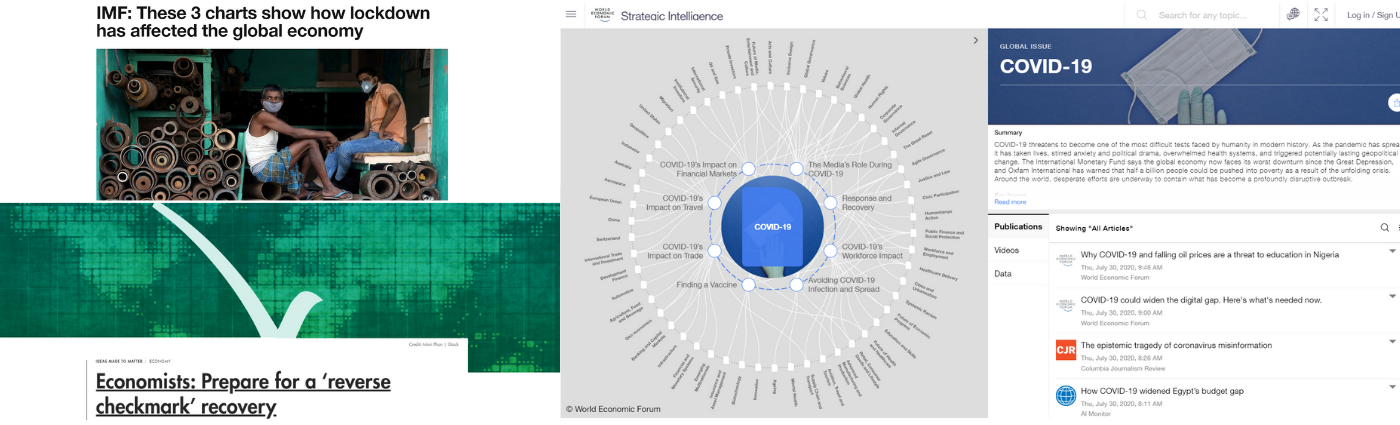Click the COVID-19 banner title

tap(1046, 67)
